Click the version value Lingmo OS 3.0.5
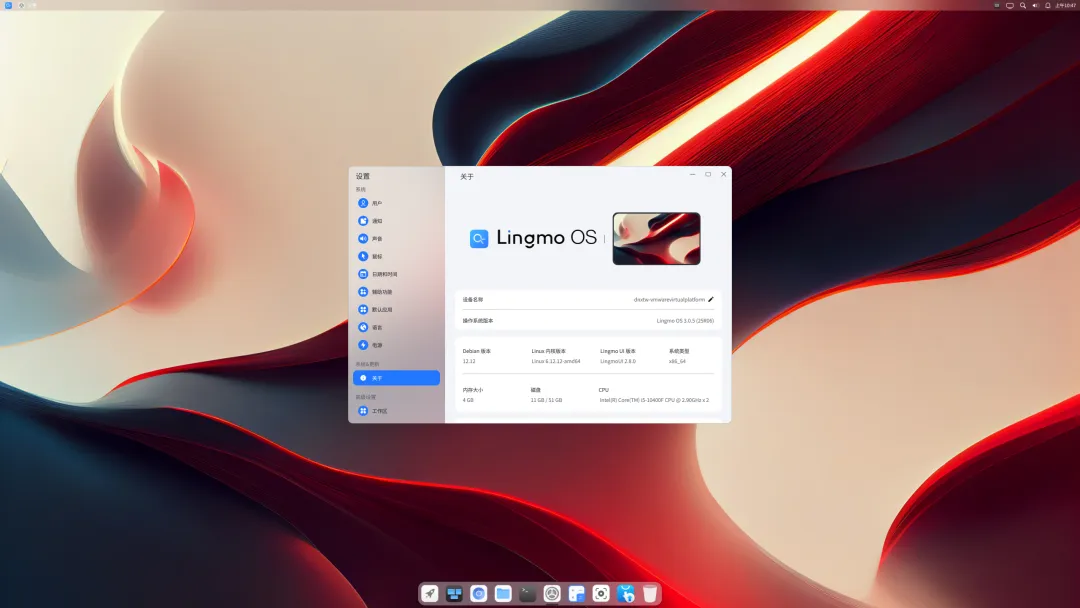The image size is (1080, 608). pos(685,321)
